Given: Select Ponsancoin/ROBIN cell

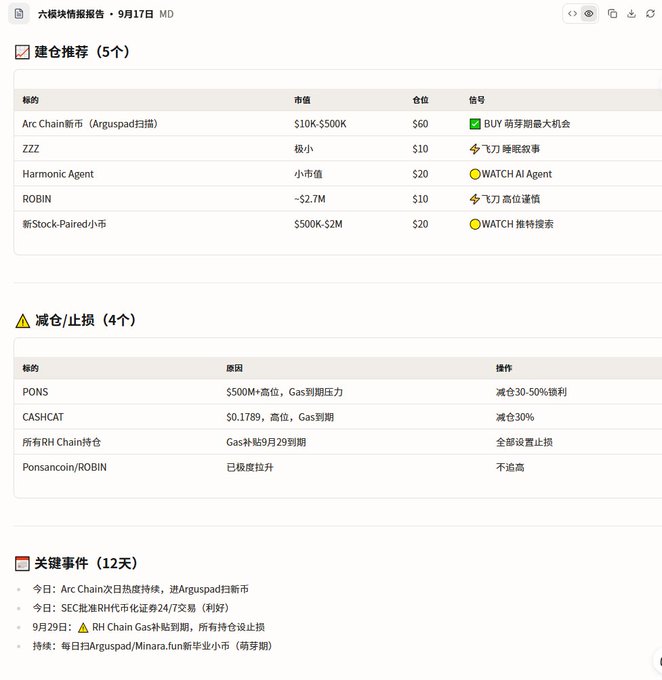Looking at the screenshot, I should (x=65, y=468).
